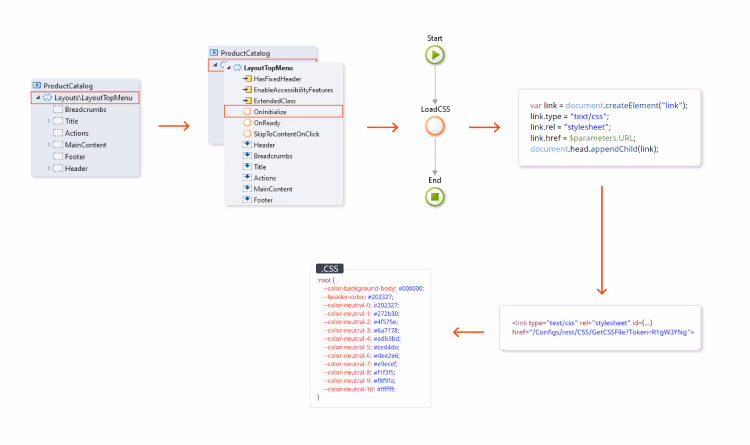Click the input parameter icon beside EnableAccessibilityFeatures
Viewport: 750px width, 445px height.
[x=247, y=89]
